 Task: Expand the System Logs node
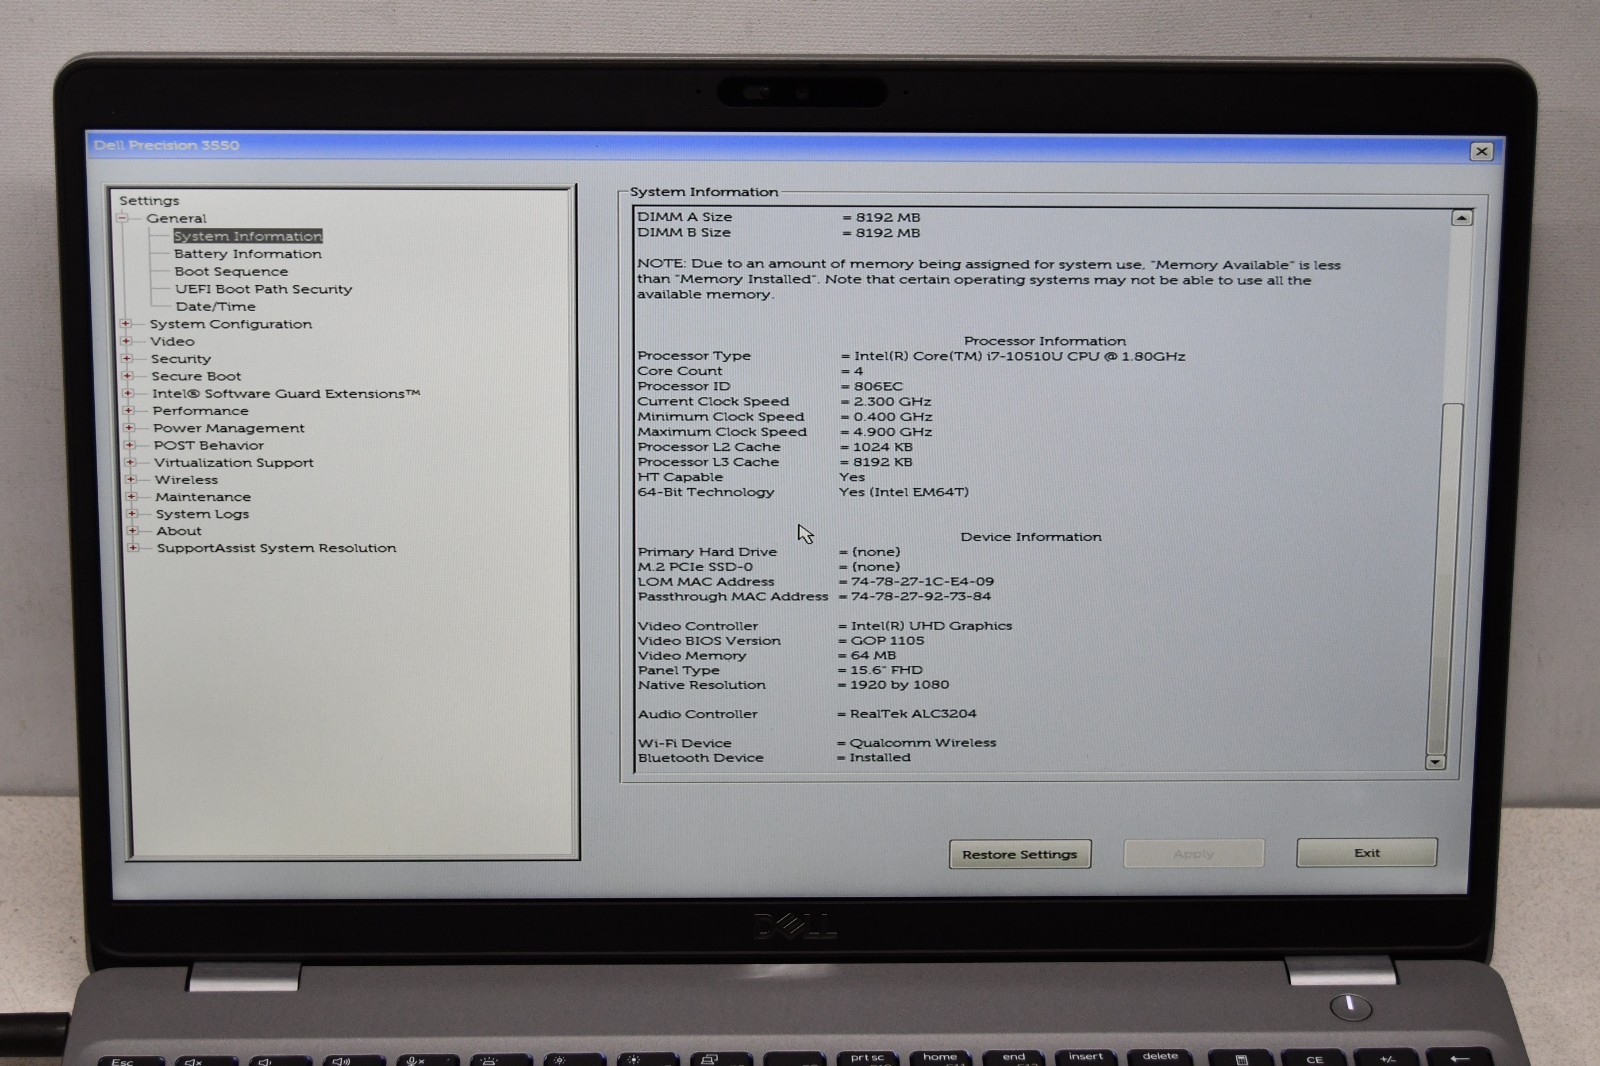point(132,513)
